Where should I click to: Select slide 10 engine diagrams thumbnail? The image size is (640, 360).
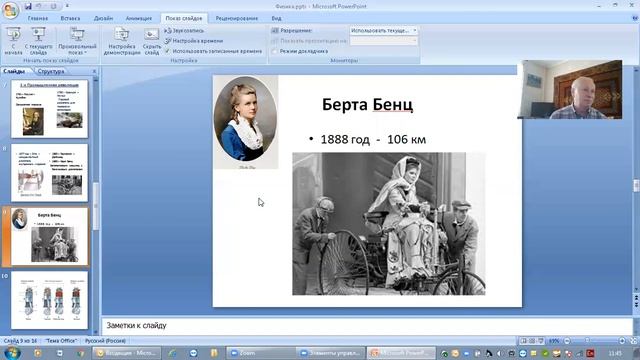coord(49,300)
